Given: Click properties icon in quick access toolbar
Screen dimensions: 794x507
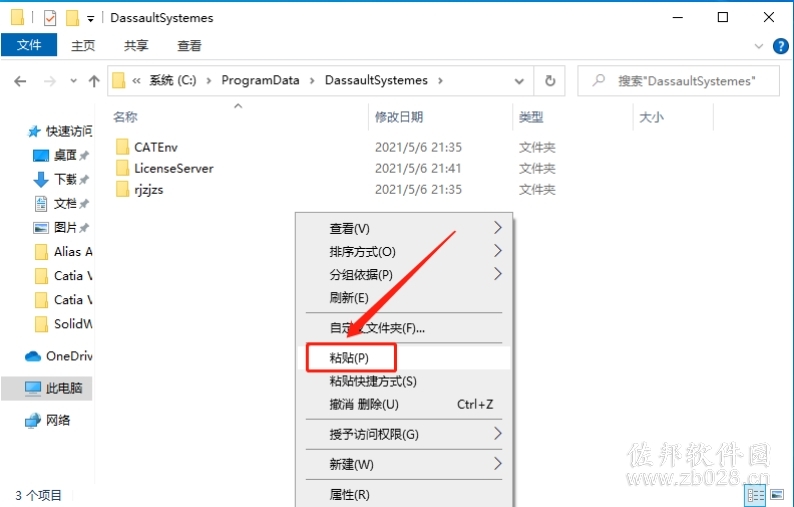Looking at the screenshot, I should (50, 18).
